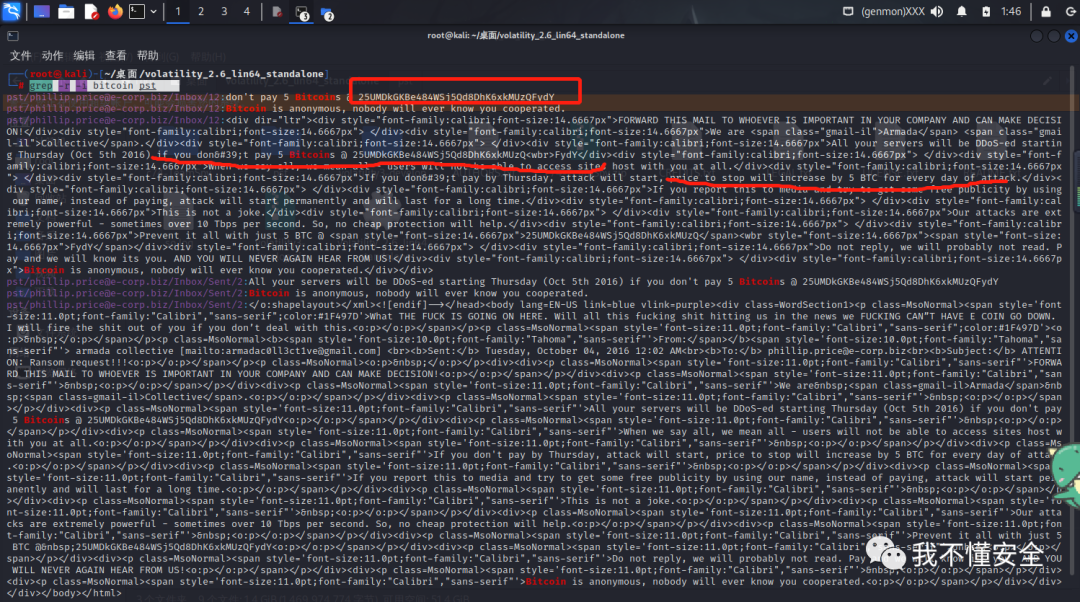Click the show desktop panel icon
This screenshot has width=1080, height=602.
(x=41, y=12)
